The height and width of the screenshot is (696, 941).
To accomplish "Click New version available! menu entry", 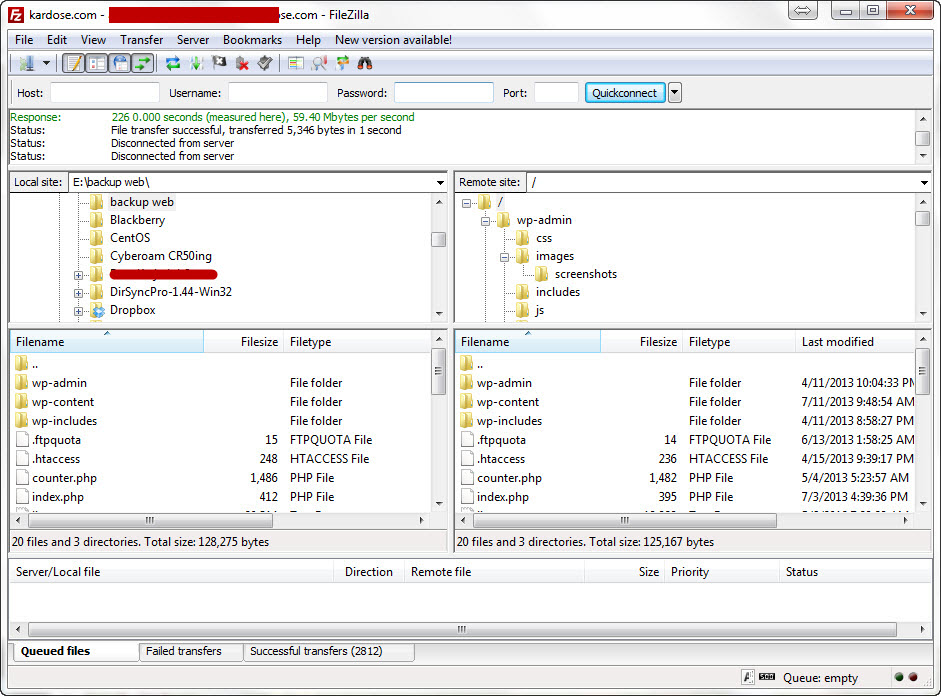I will pos(393,40).
